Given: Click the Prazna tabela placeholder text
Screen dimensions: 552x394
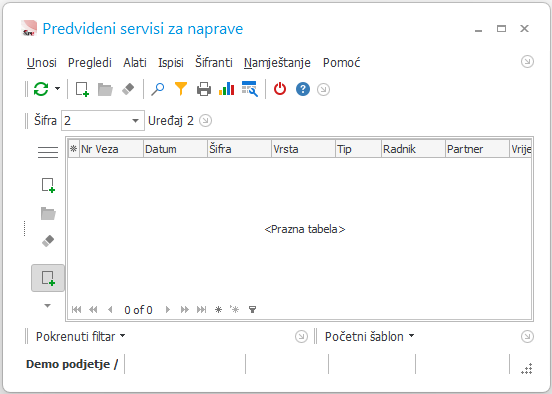Looking at the screenshot, I should (x=305, y=229).
